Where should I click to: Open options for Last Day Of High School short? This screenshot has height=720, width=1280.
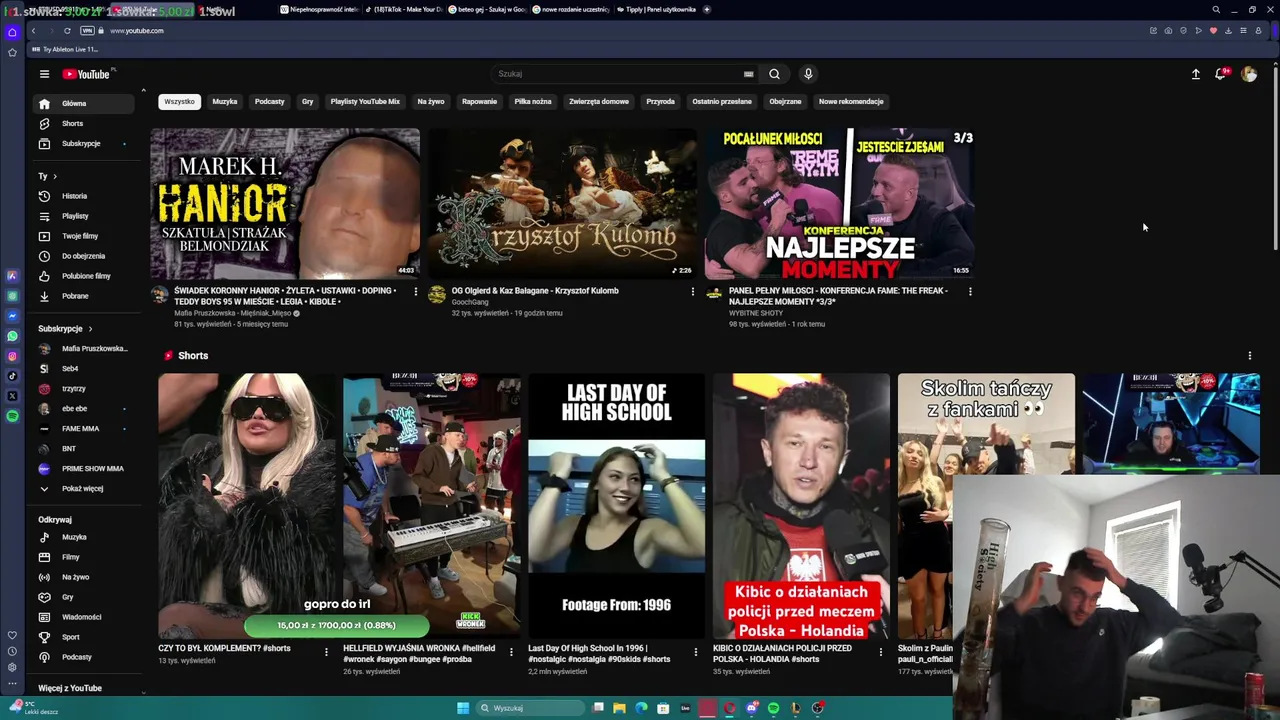(x=696, y=652)
